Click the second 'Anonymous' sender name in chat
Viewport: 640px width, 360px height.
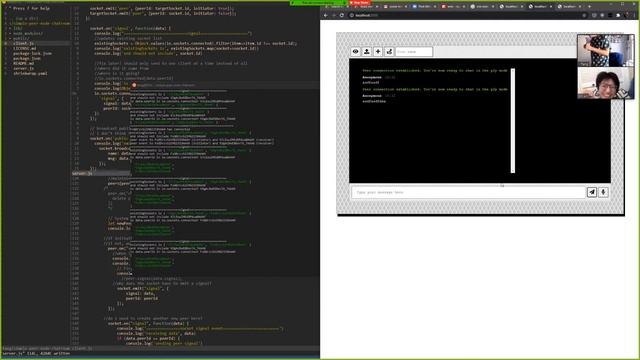coord(372,96)
